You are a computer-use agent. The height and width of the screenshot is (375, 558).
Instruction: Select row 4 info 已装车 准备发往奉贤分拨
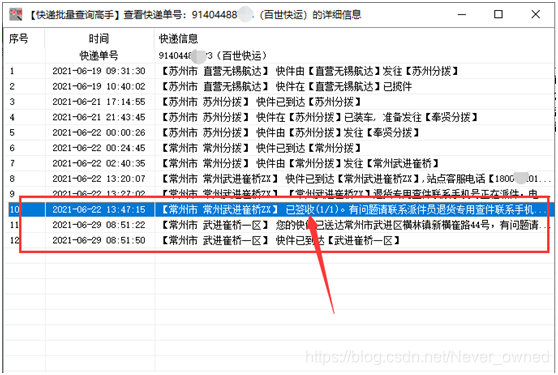tap(320, 117)
